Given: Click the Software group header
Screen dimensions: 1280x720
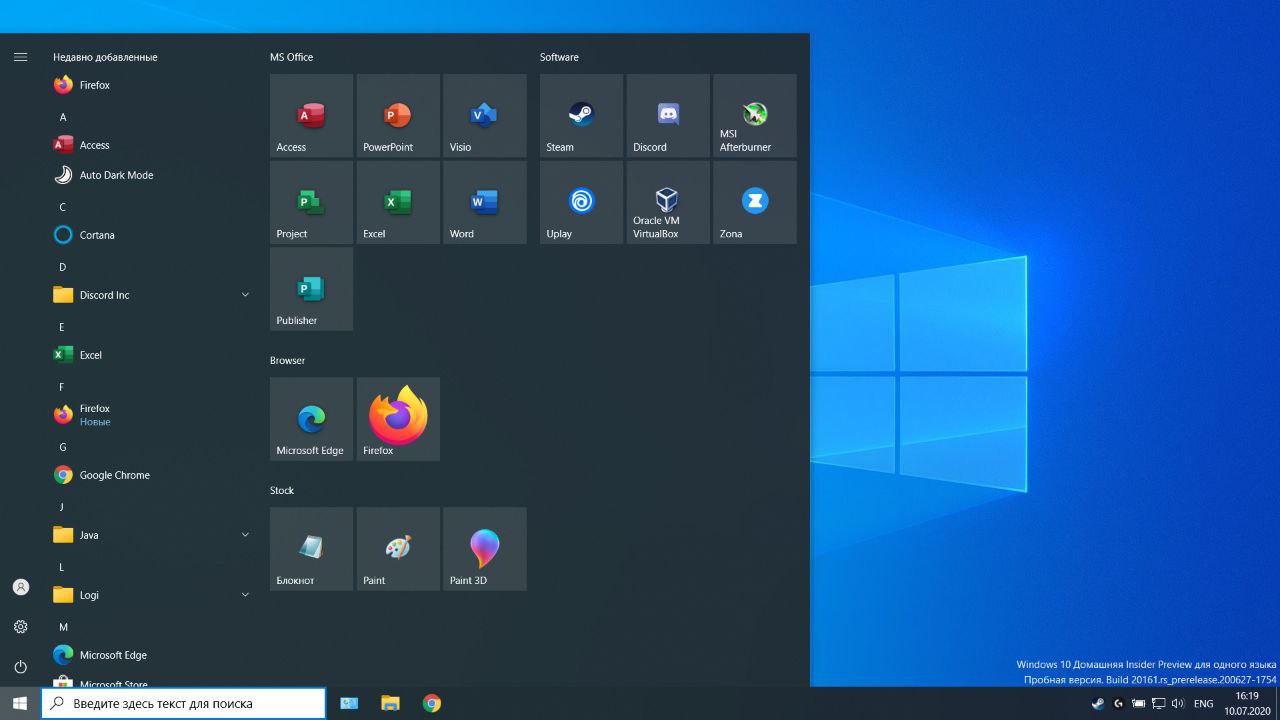Looking at the screenshot, I should tap(559, 57).
